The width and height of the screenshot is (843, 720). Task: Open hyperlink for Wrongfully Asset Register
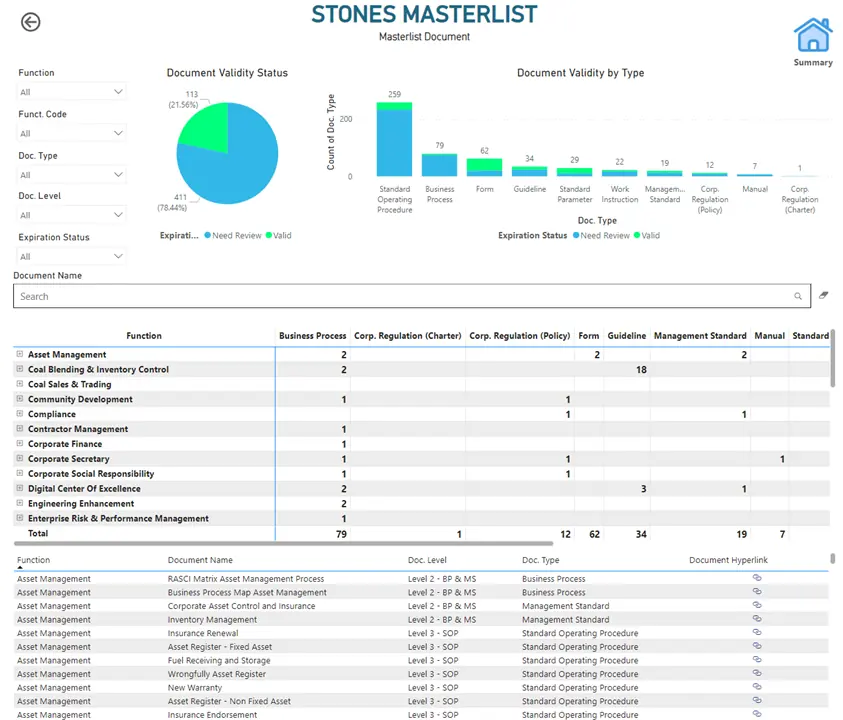[756, 673]
